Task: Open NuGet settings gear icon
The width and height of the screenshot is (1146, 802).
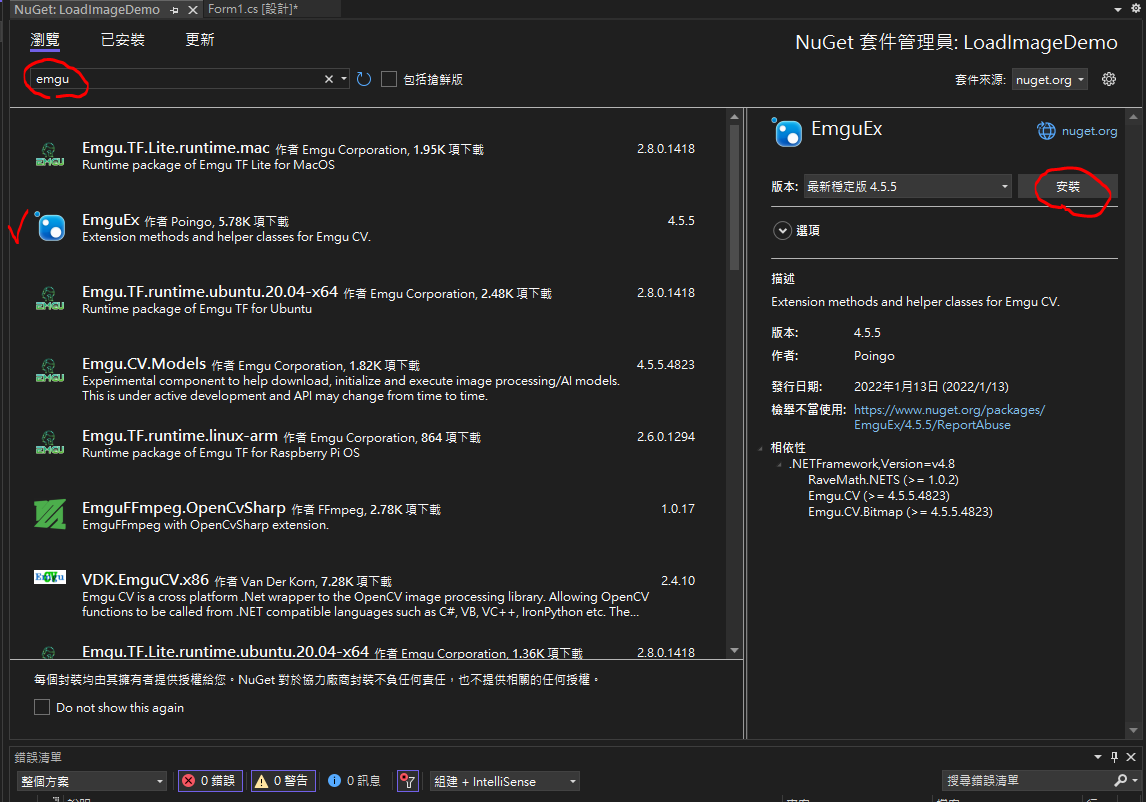Action: click(x=1109, y=79)
